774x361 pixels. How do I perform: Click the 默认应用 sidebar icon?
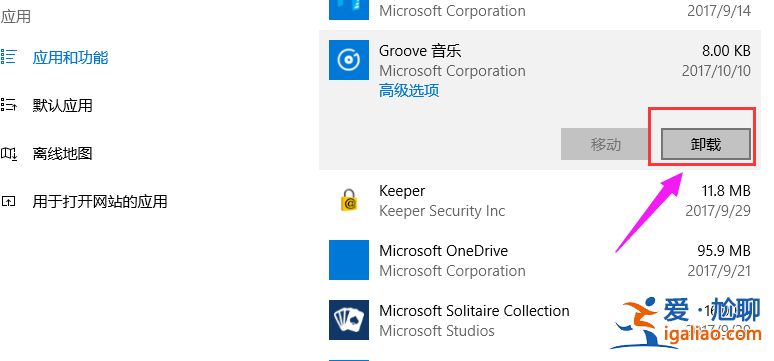[8, 105]
